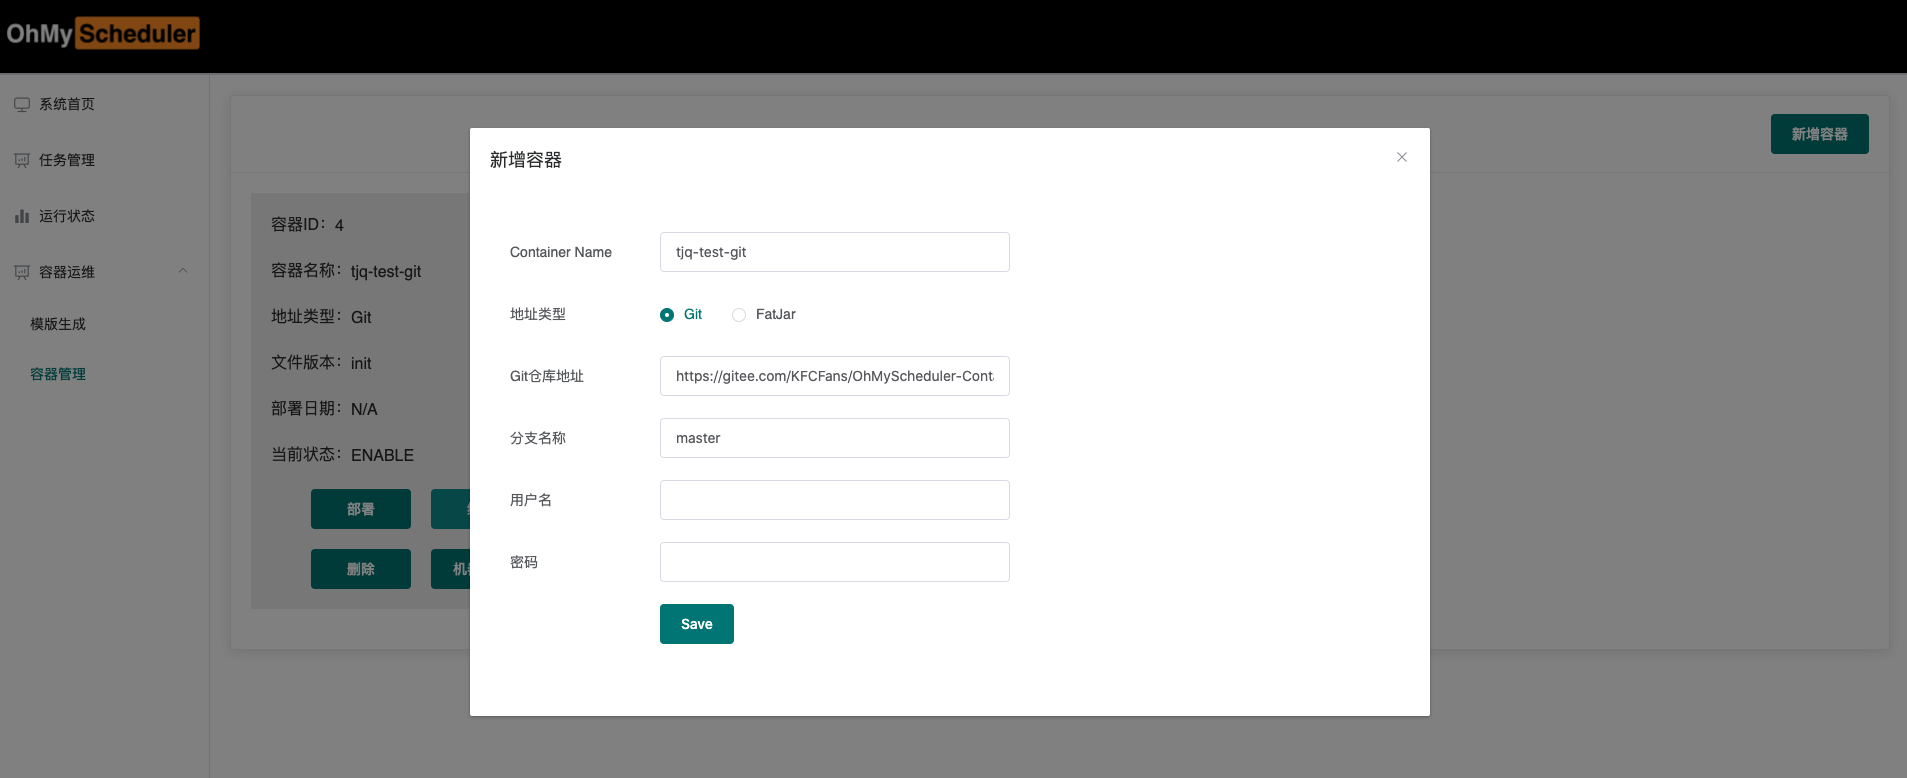Click the 密码 label

[524, 562]
